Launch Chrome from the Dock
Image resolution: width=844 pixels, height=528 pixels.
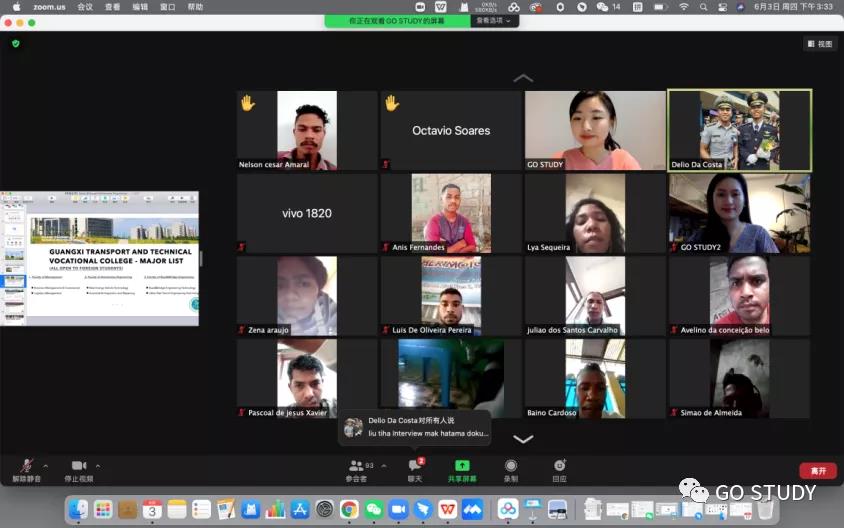[349, 509]
